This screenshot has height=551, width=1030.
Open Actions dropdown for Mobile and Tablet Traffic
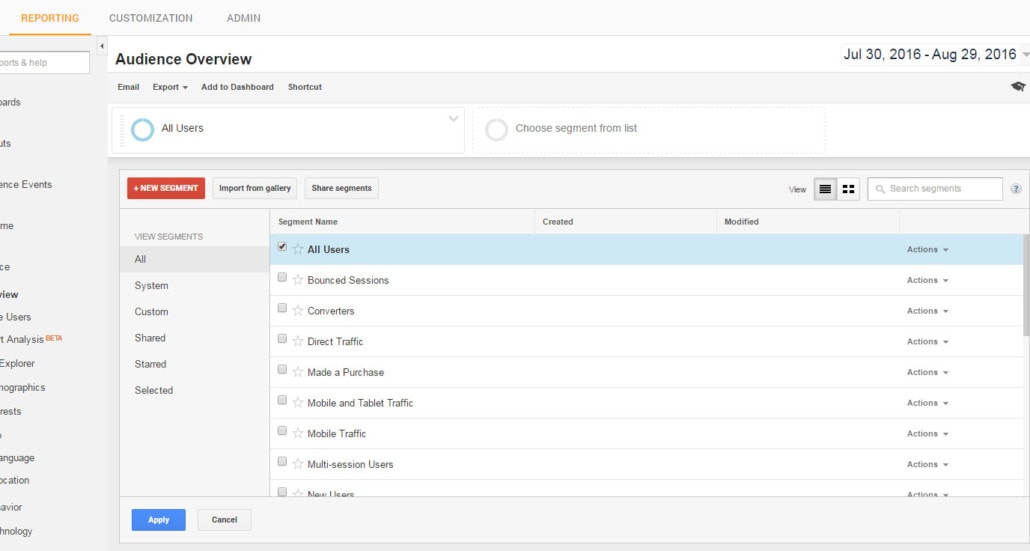point(928,403)
